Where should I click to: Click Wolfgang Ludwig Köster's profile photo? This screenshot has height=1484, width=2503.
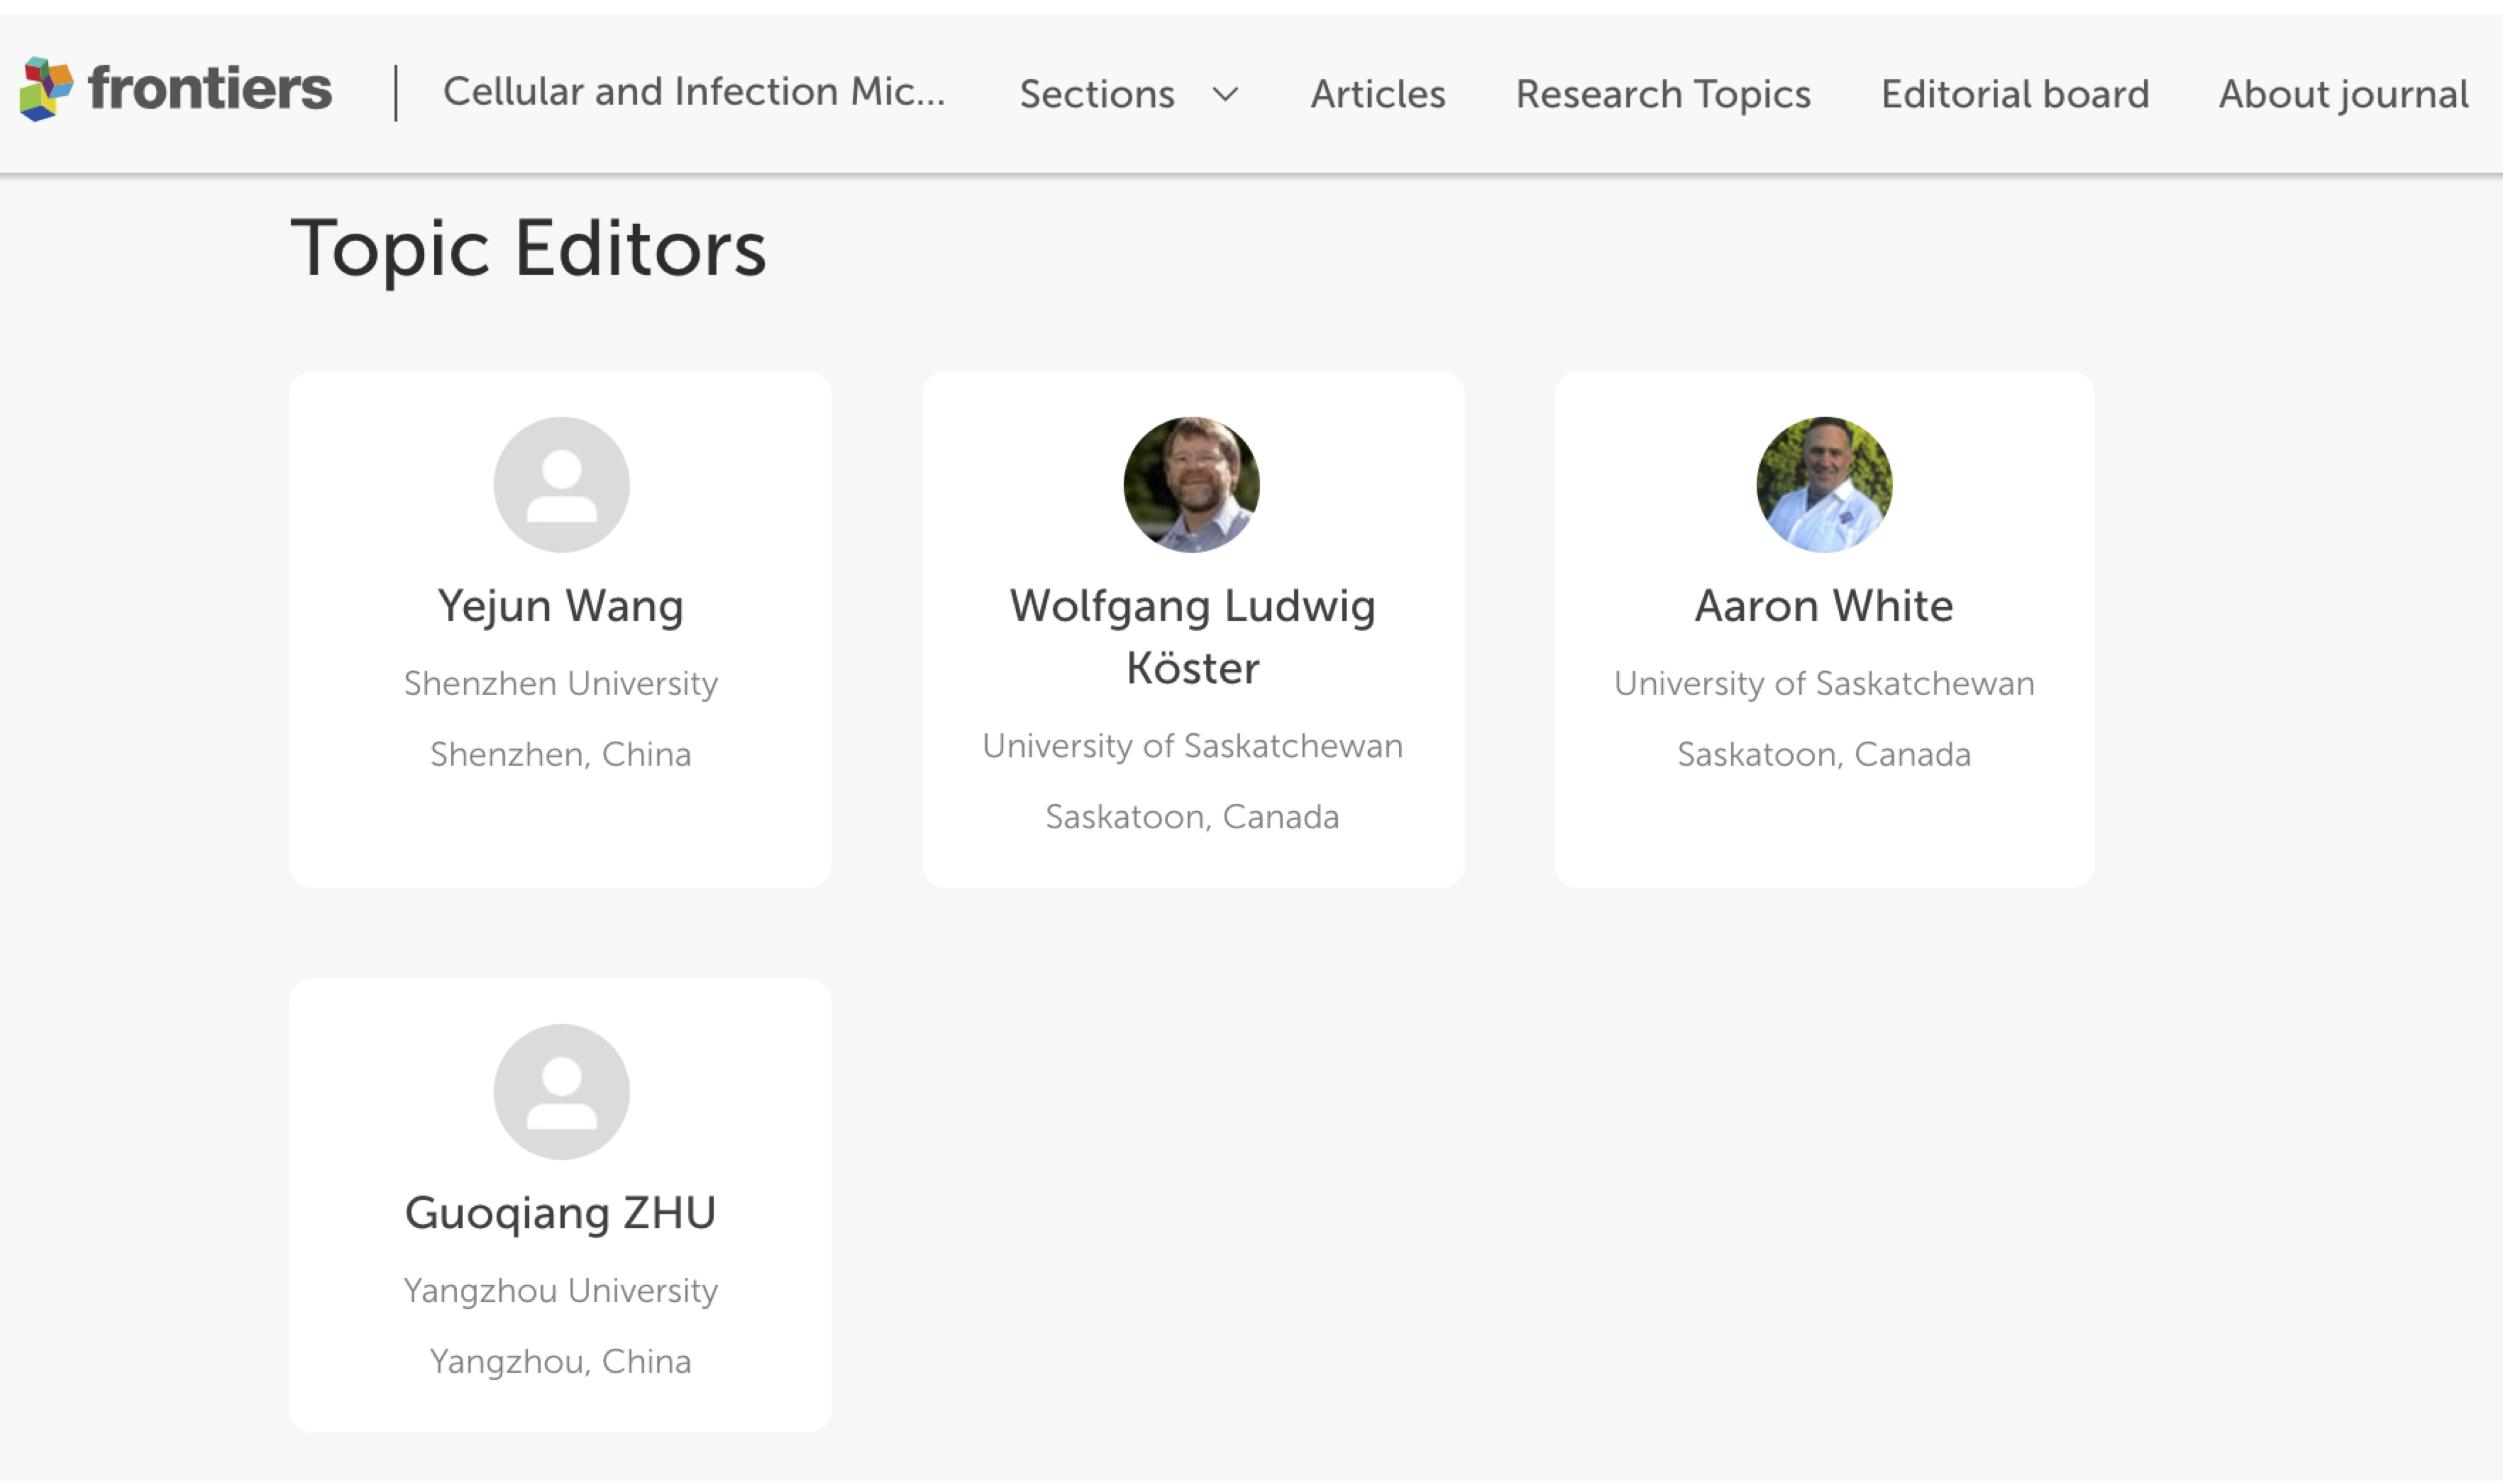(x=1191, y=485)
